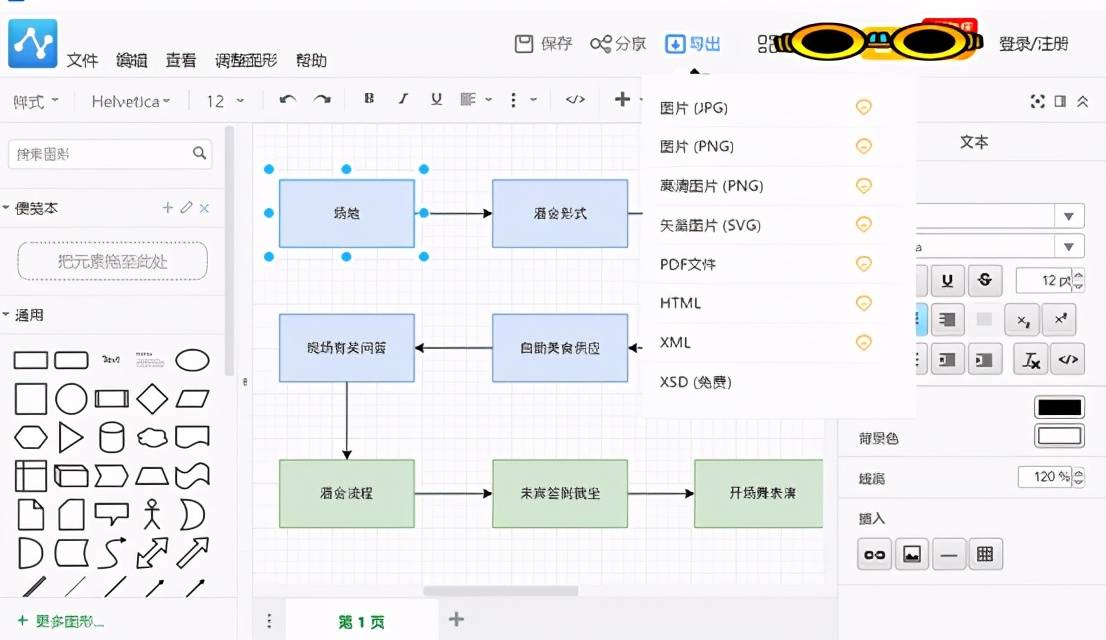1106x640 pixels.
Task: Click the 保存 button
Action: (544, 44)
